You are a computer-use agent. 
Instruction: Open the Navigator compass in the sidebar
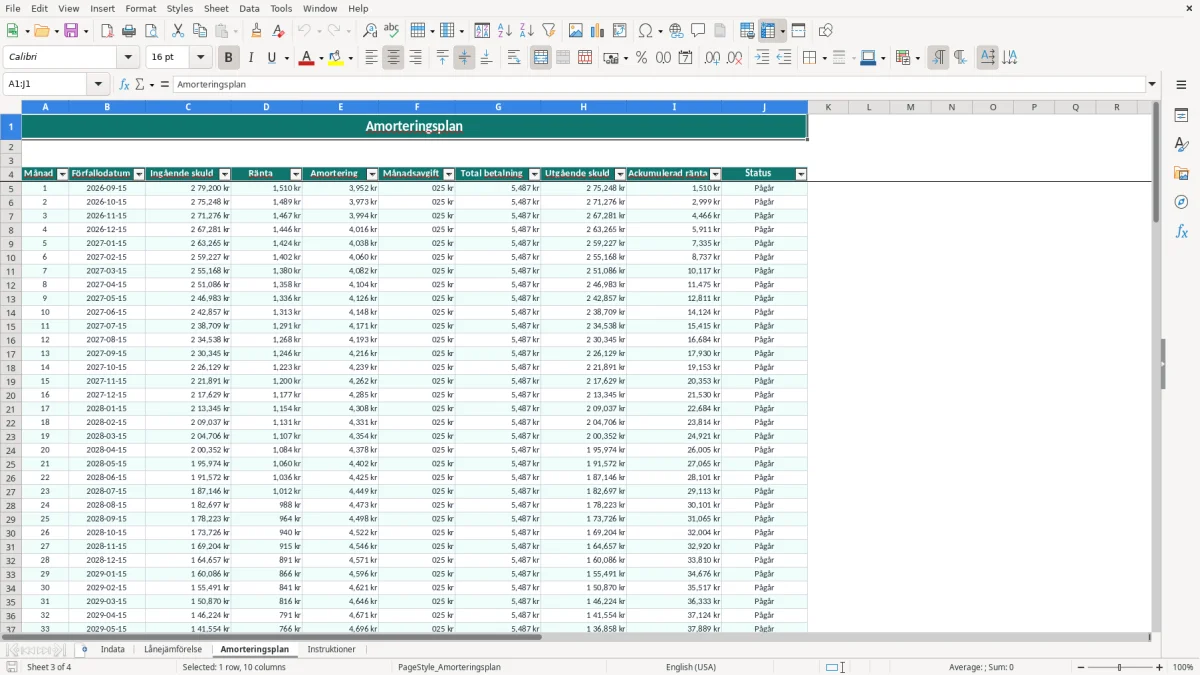pyautogui.click(x=1181, y=202)
